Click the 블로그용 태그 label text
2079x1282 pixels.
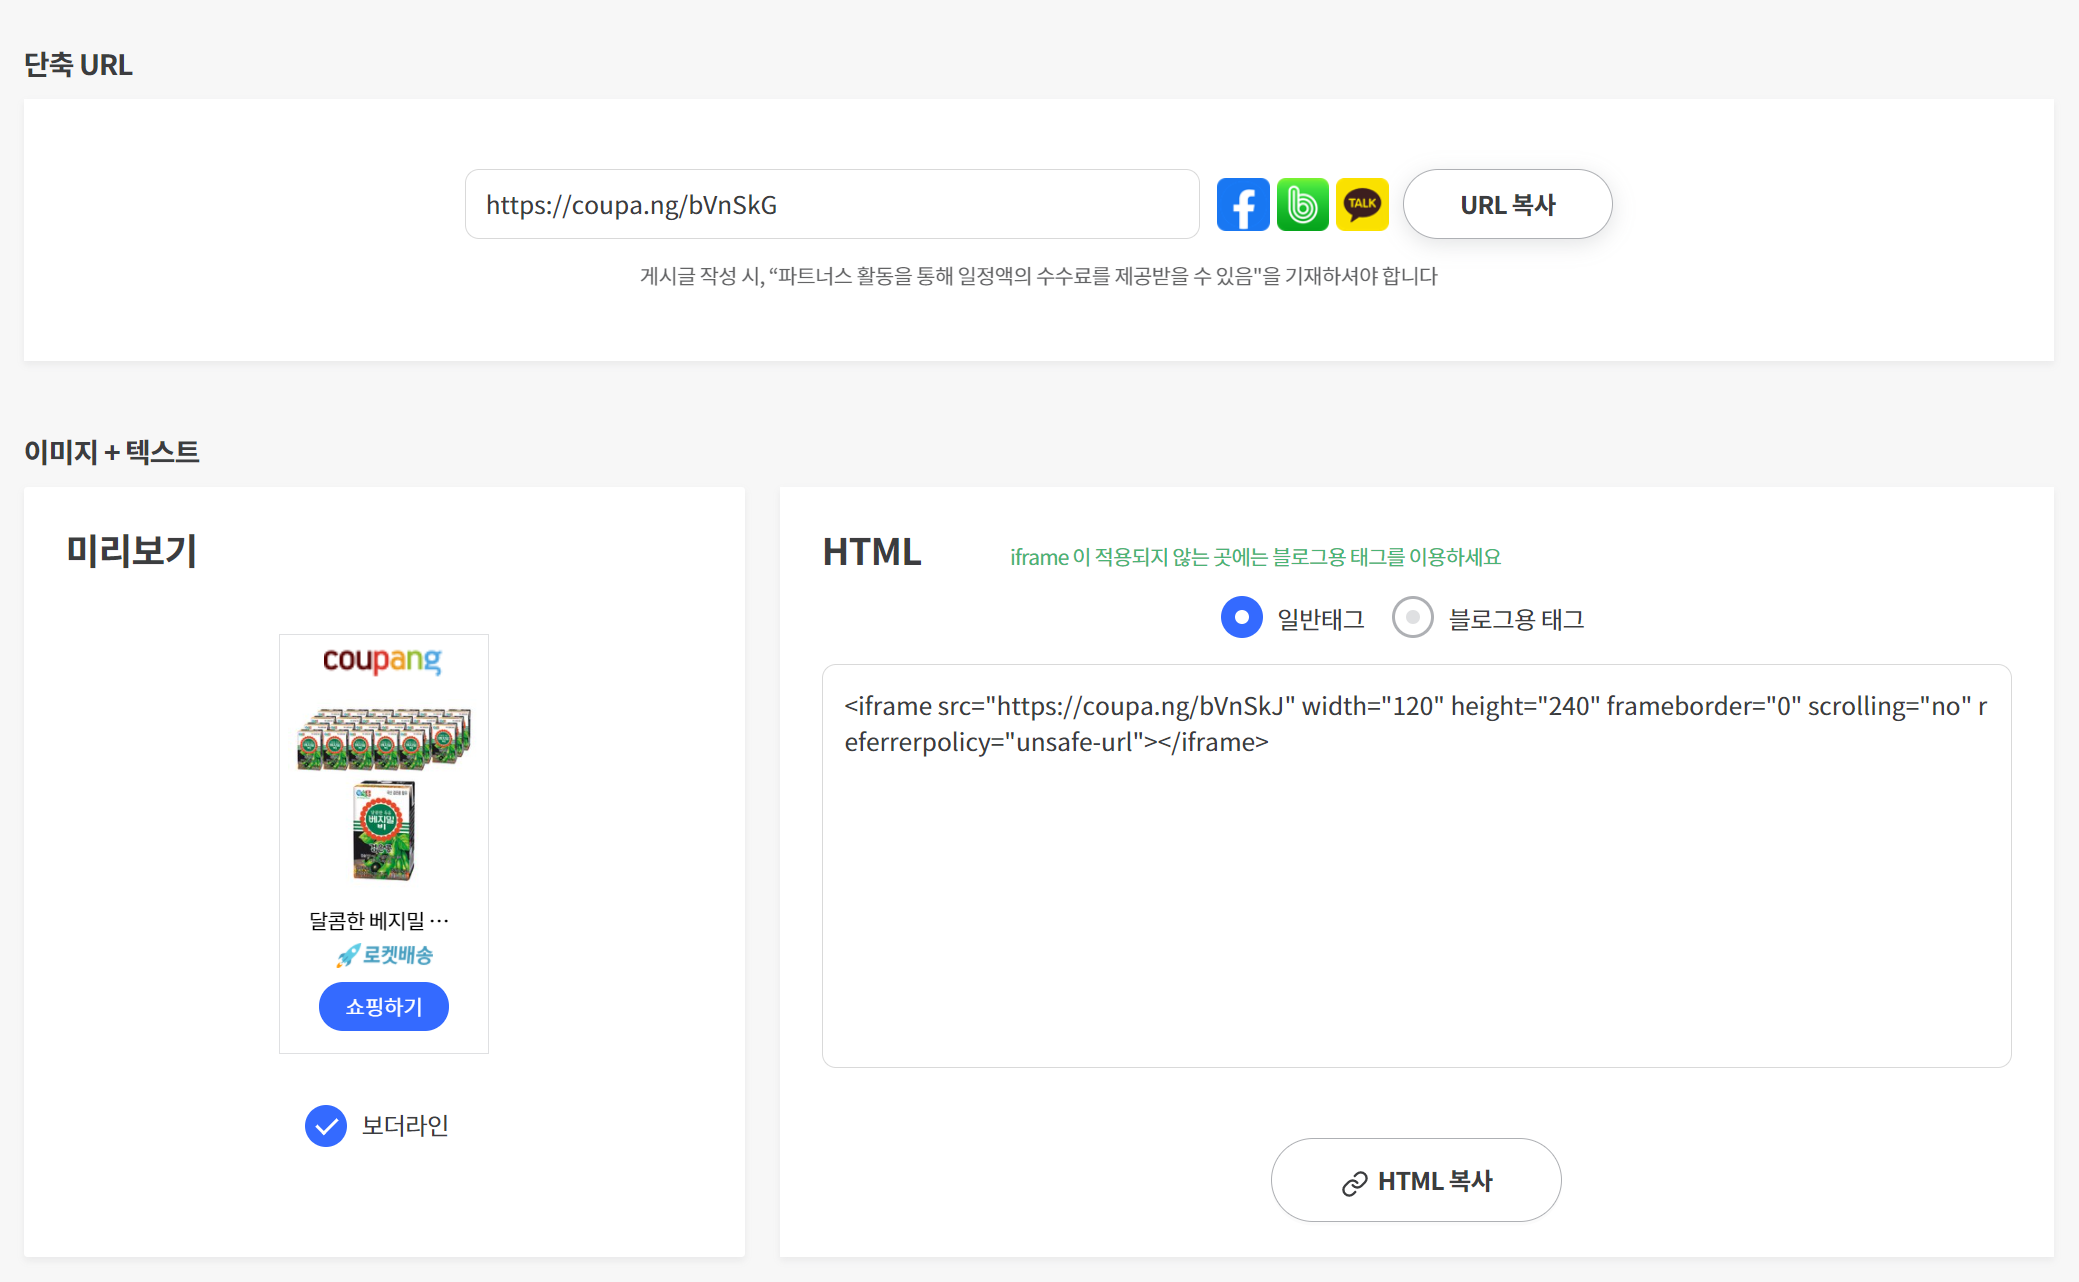(1516, 620)
